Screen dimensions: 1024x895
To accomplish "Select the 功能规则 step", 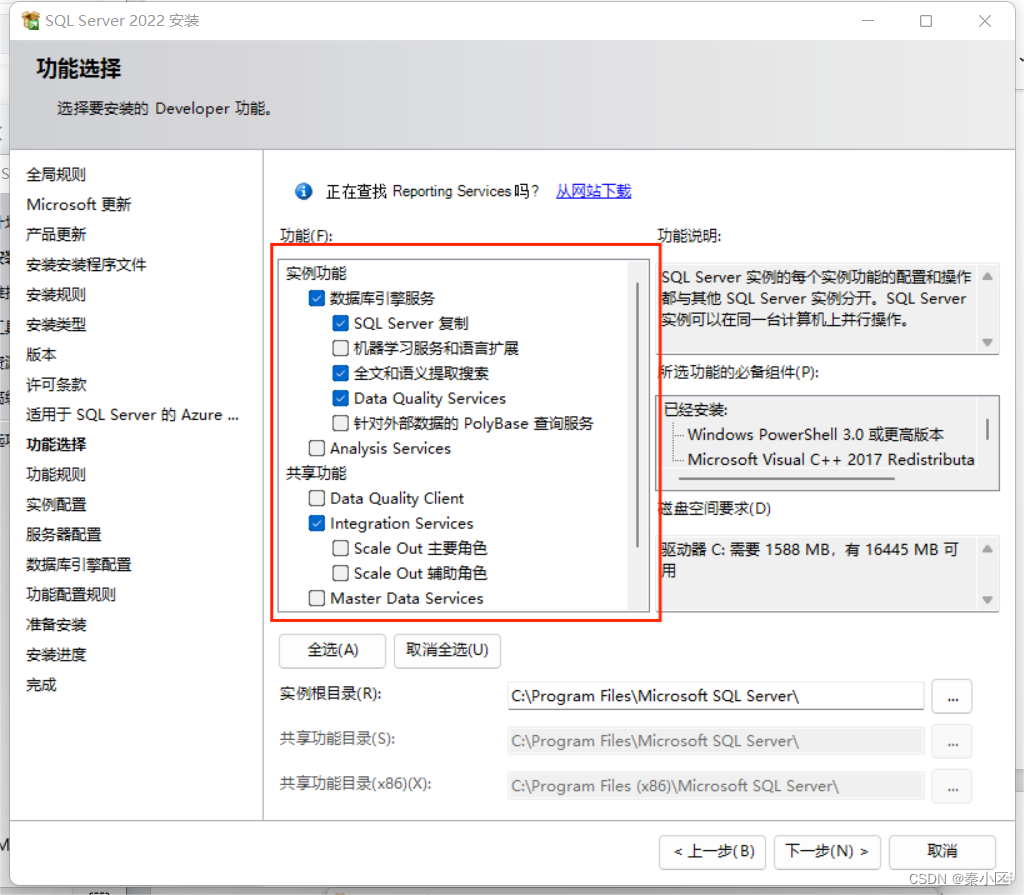I will pyautogui.click(x=56, y=475).
